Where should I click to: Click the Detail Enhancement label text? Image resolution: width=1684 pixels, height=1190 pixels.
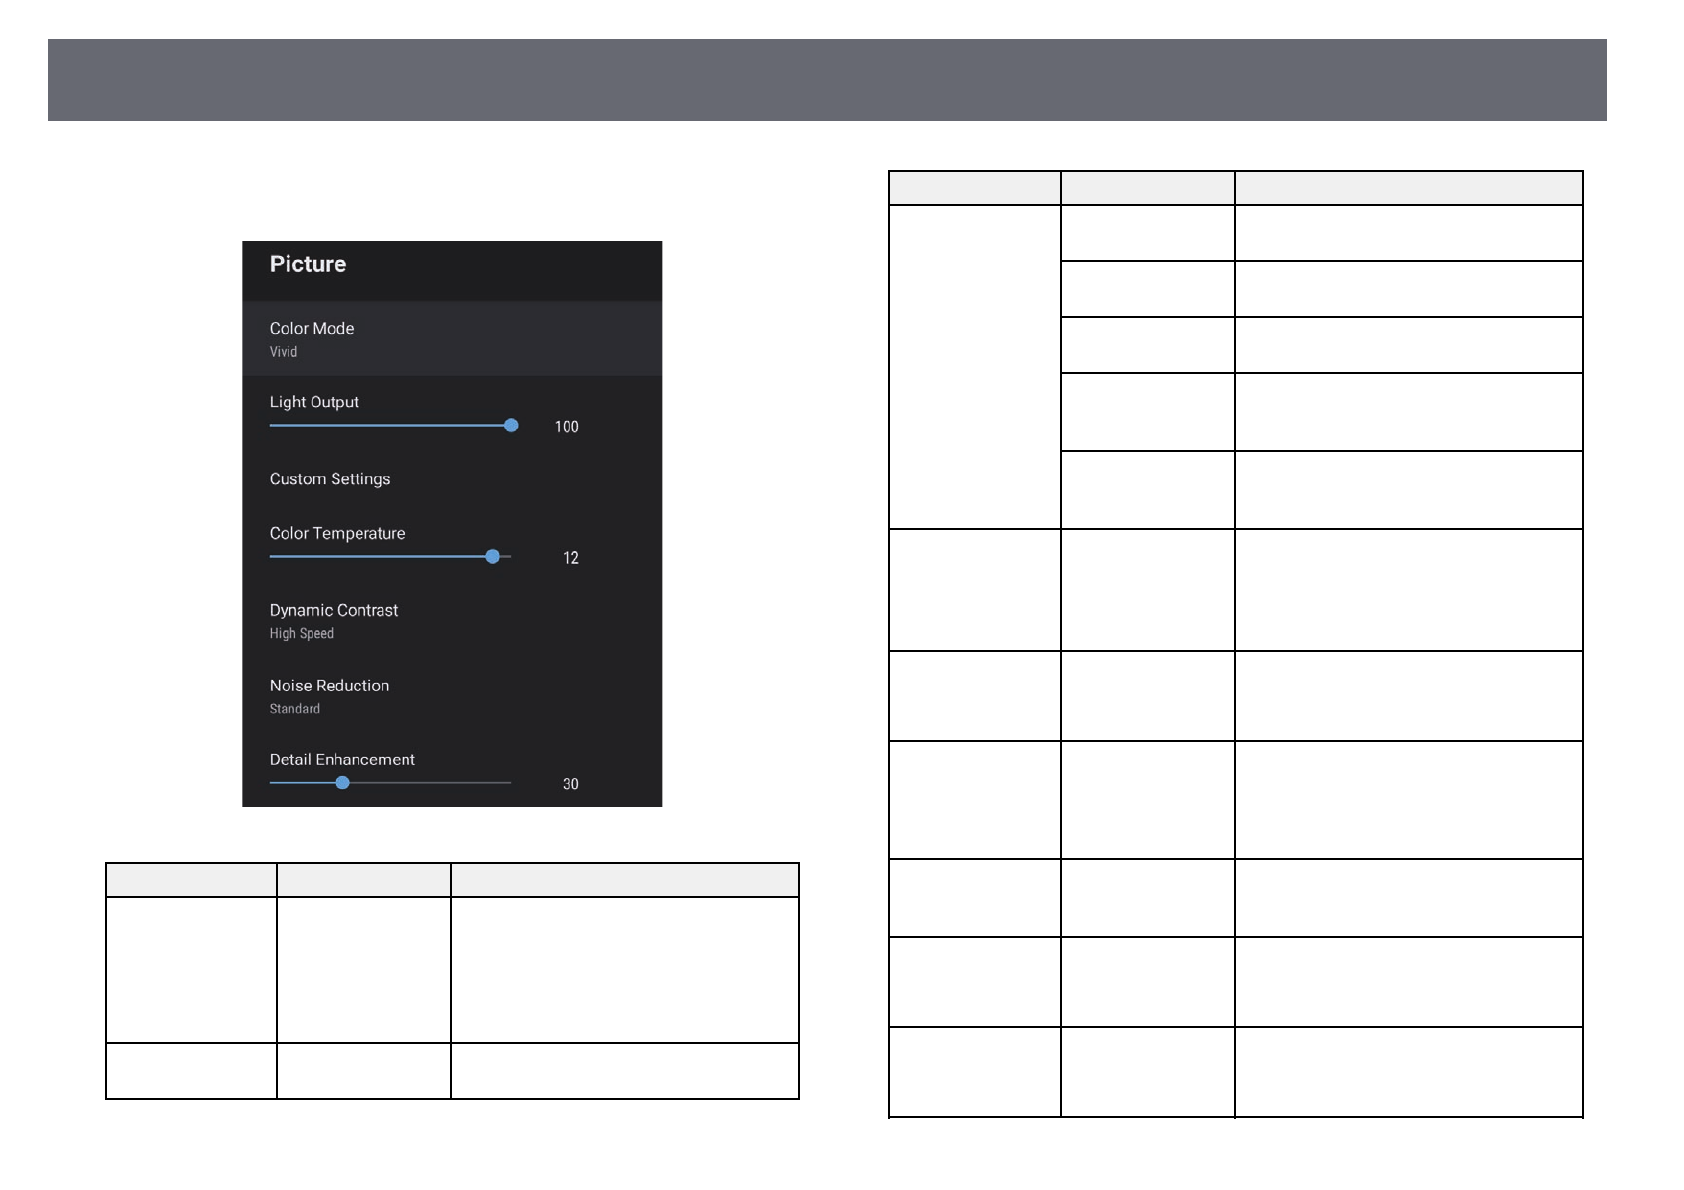pos(342,760)
